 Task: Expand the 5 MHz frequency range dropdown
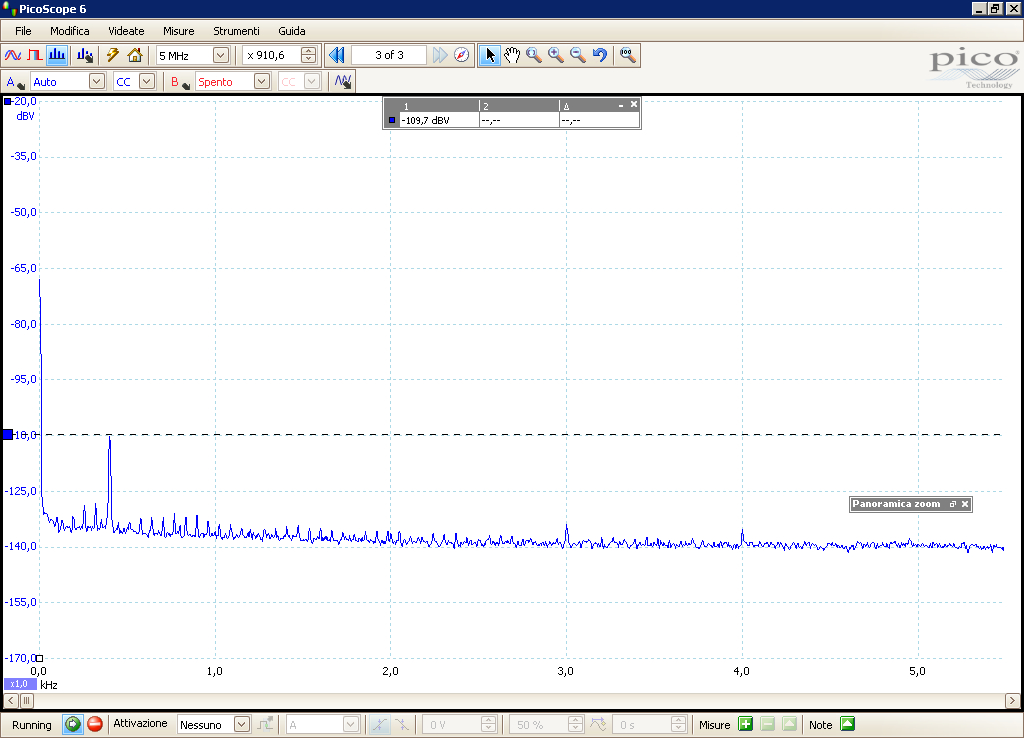221,56
